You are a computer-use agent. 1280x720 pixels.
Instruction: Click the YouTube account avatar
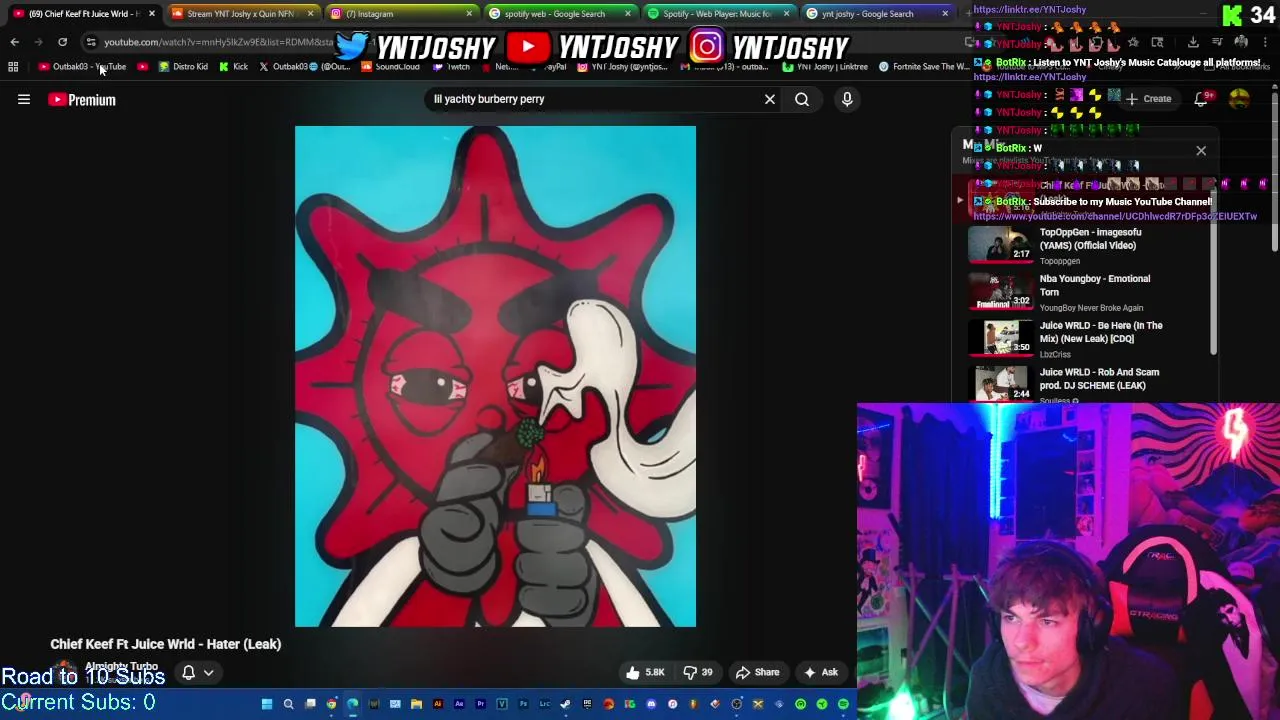(1239, 98)
